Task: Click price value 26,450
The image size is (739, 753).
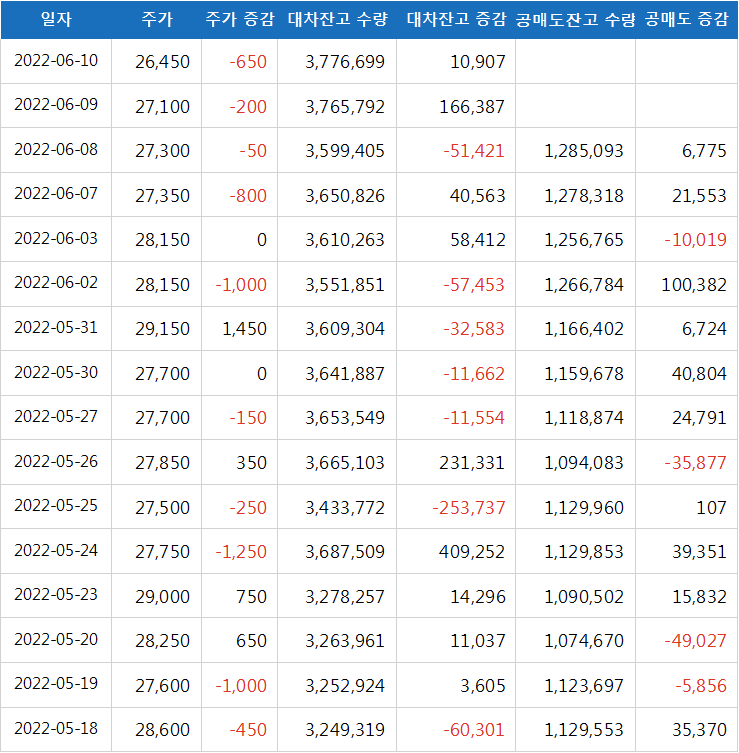Action: click(x=162, y=62)
